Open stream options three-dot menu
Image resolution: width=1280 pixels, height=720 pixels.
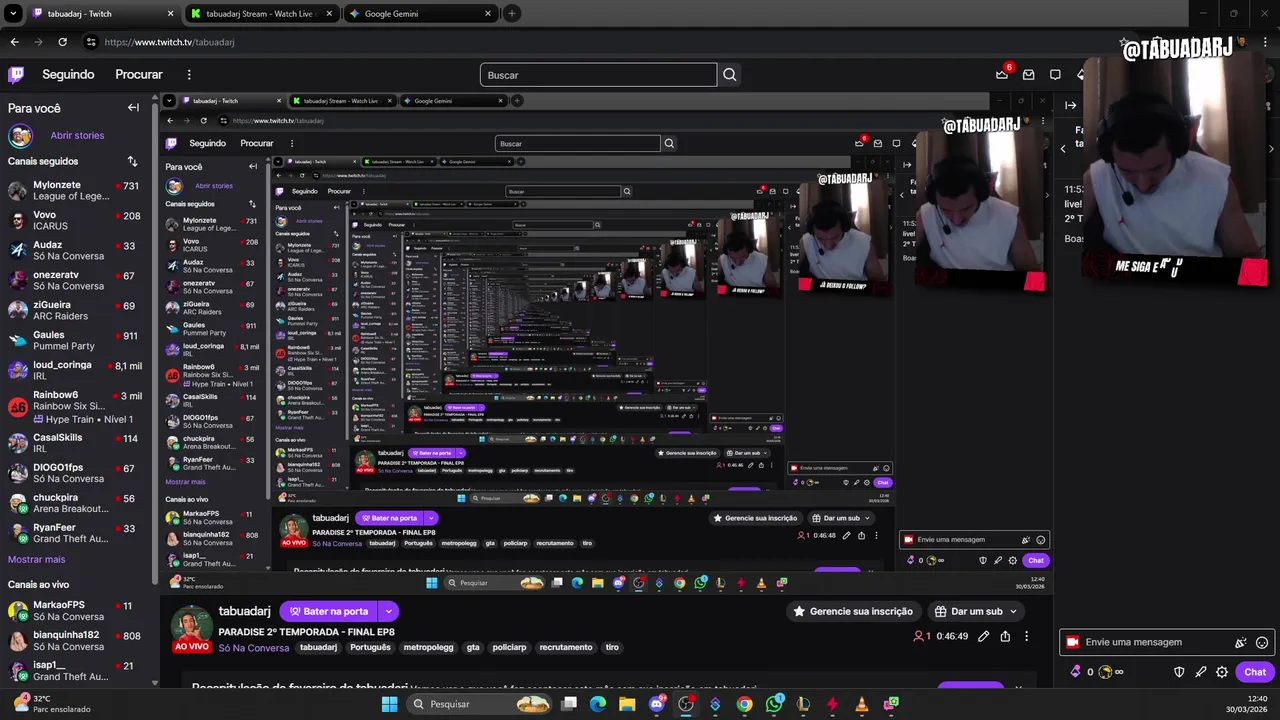click(1026, 636)
